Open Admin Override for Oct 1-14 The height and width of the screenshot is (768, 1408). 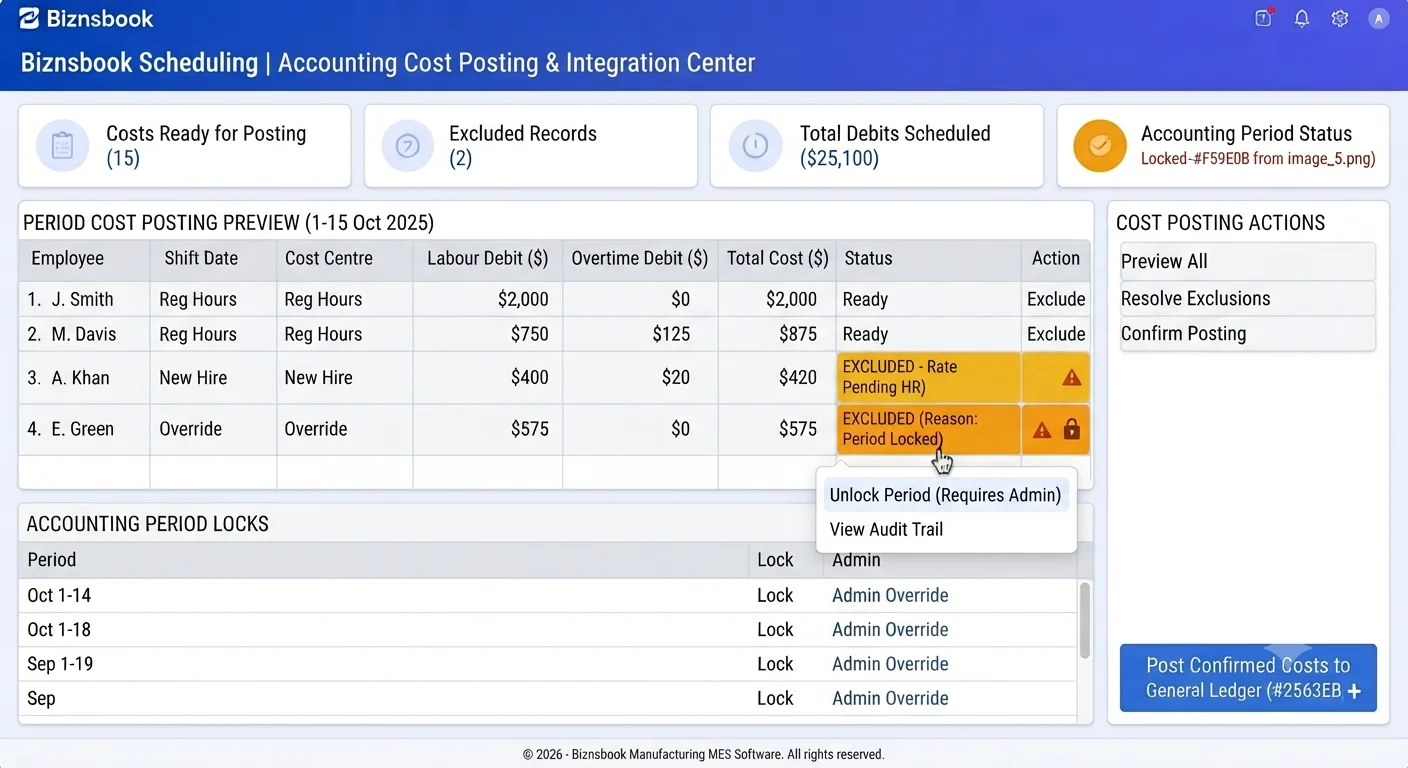890,595
